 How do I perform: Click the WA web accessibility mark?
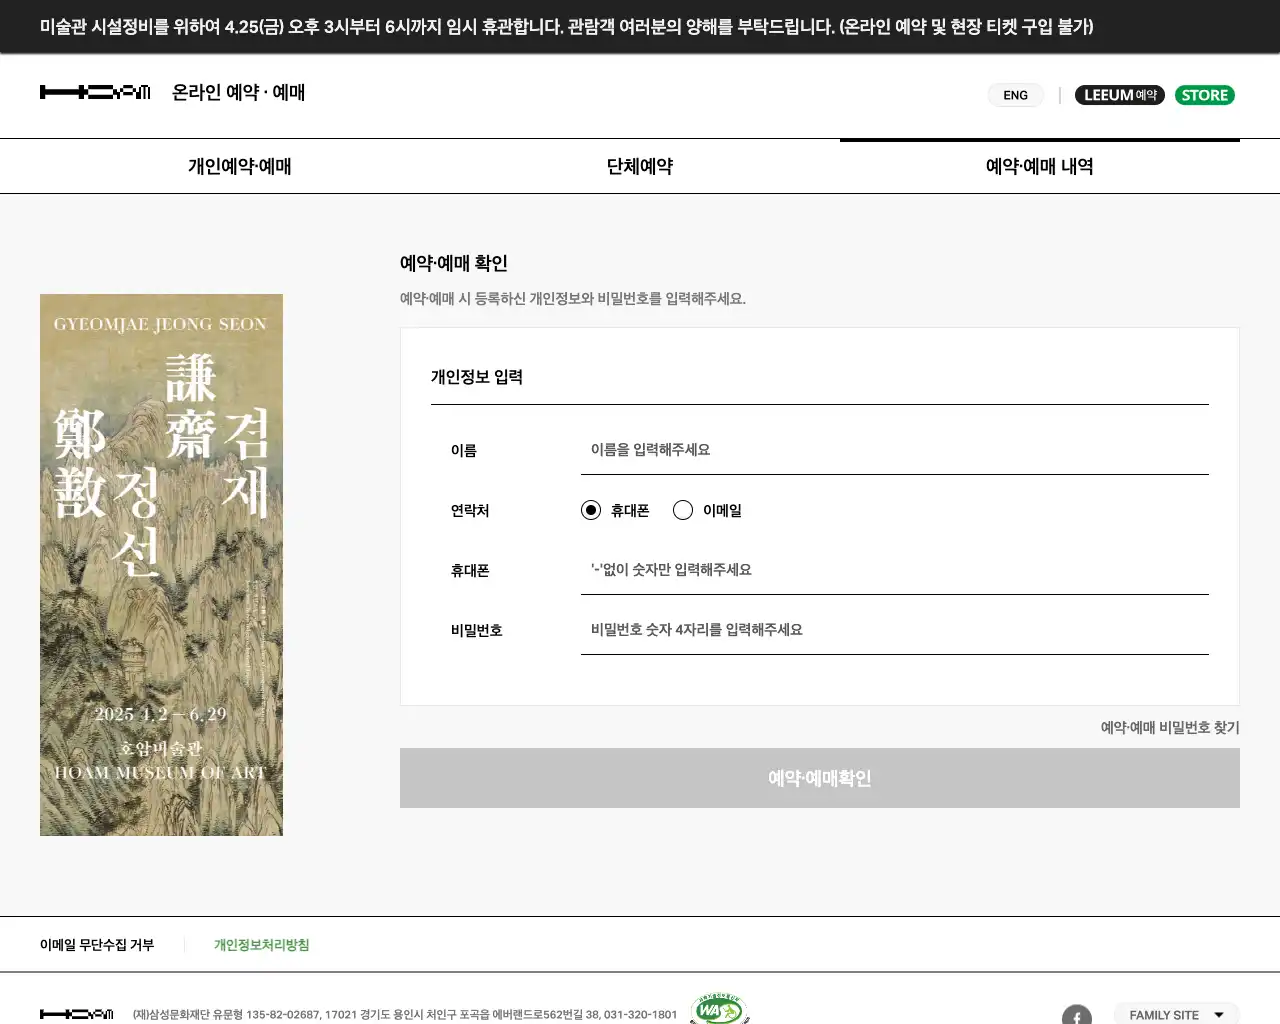[x=719, y=1009]
